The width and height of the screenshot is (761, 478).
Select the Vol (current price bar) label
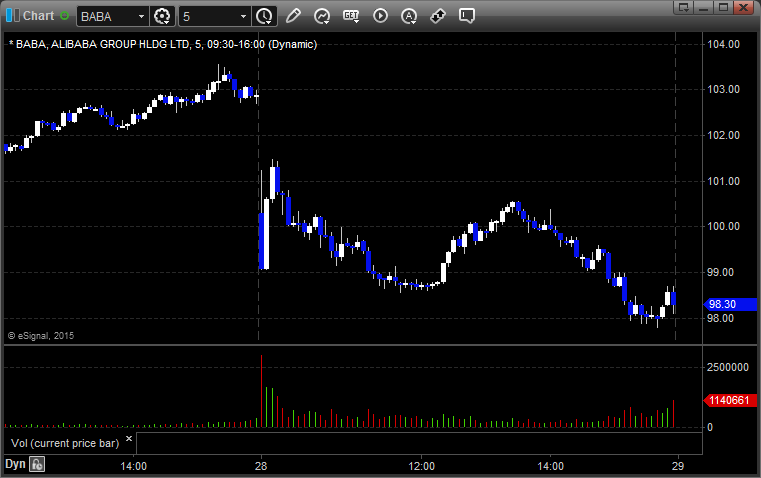(x=65, y=443)
